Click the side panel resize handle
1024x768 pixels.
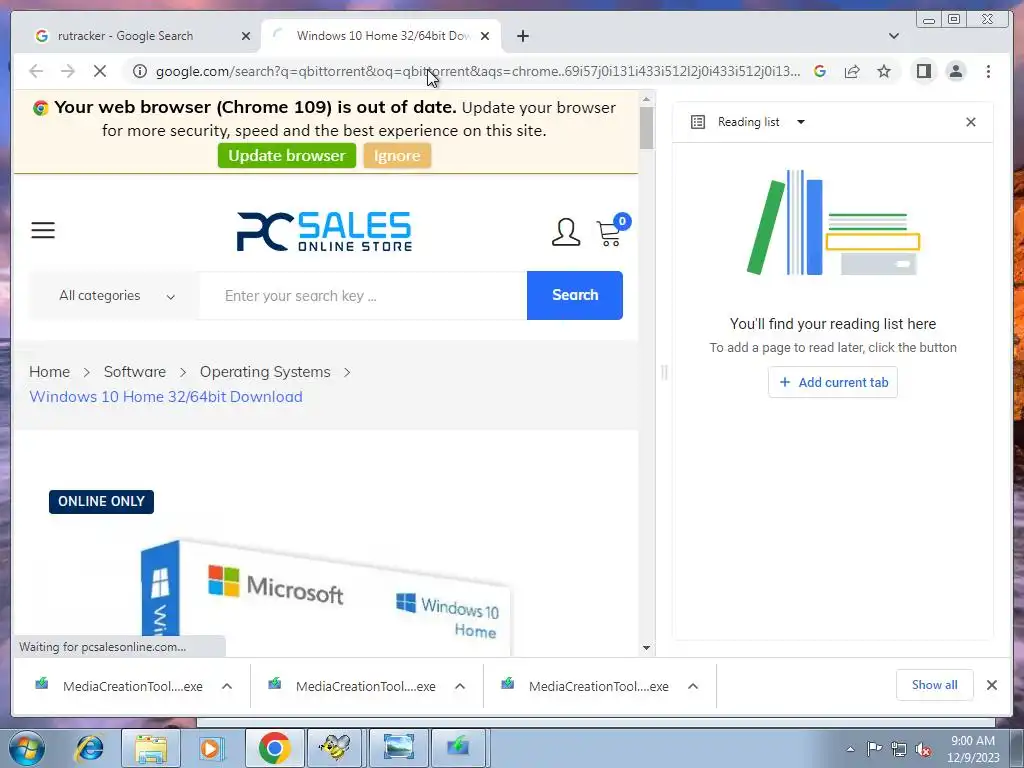tap(664, 372)
